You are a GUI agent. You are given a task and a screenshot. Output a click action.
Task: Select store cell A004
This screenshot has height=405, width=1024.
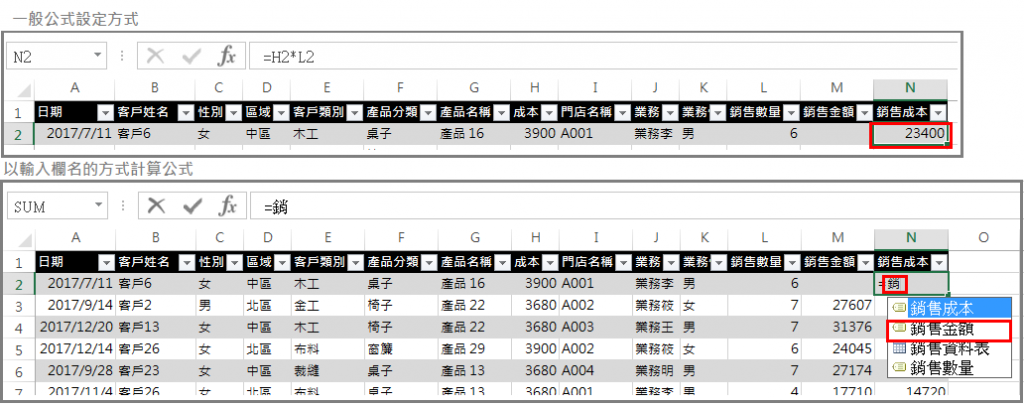(x=594, y=371)
